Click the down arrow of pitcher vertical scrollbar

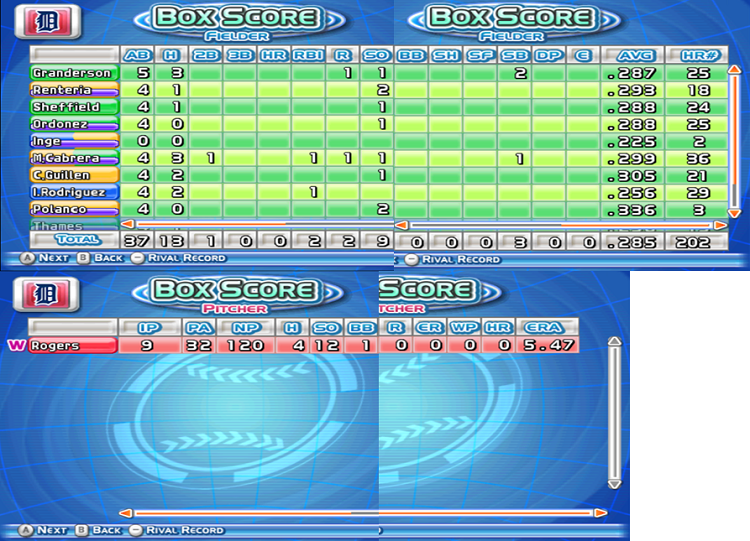tap(614, 484)
